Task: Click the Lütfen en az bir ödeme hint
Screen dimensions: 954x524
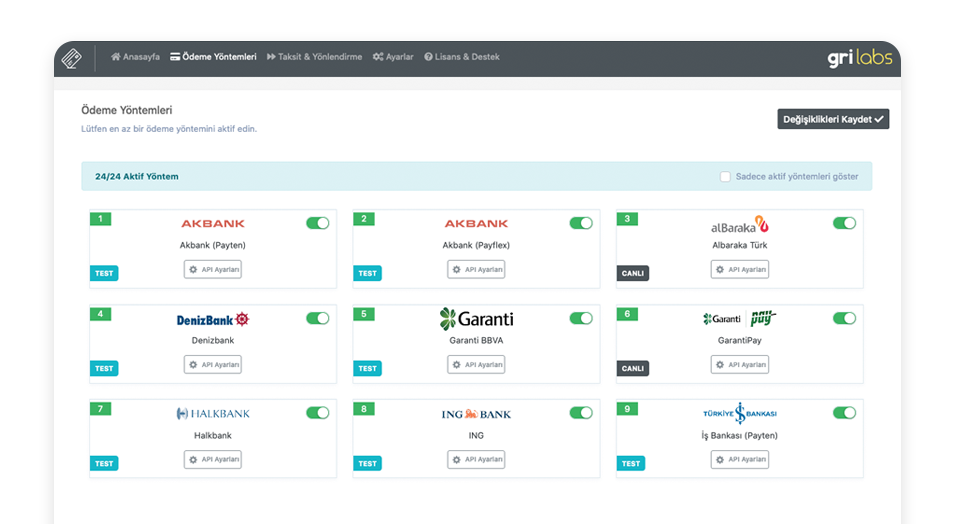Action: [169, 129]
